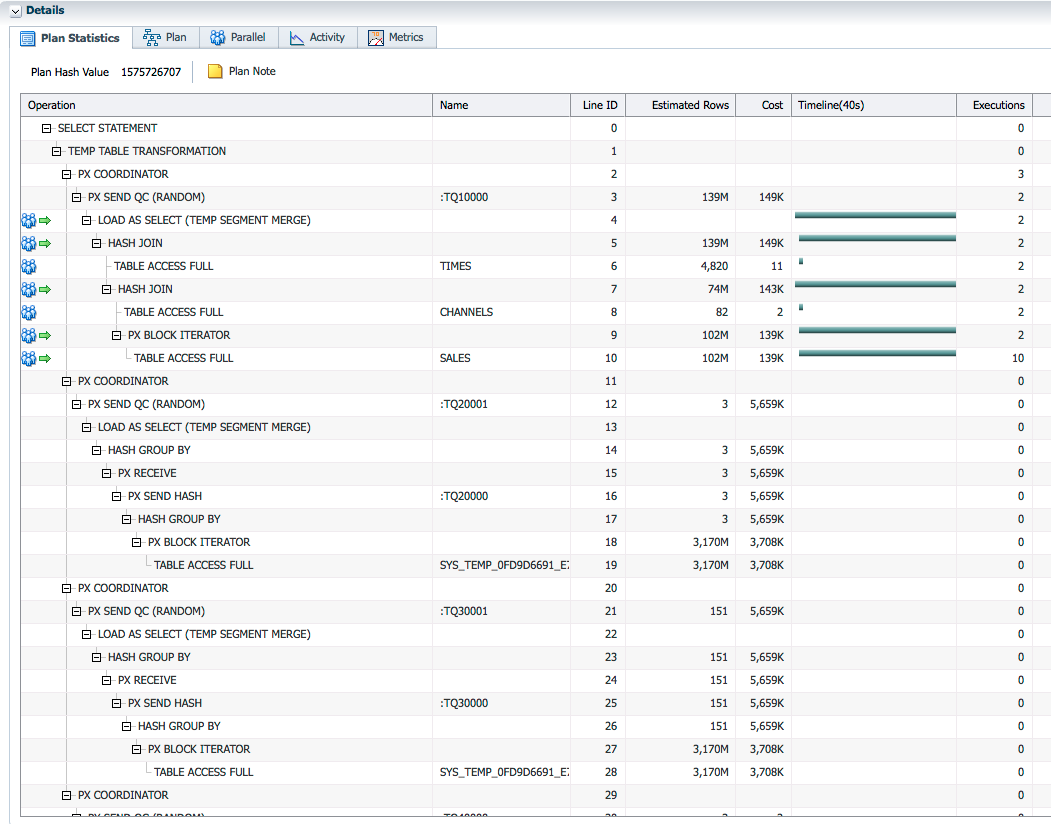The height and width of the screenshot is (824, 1051).
Task: Collapse HASH GROUP BY node at line 14
Action: pyautogui.click(x=97, y=451)
